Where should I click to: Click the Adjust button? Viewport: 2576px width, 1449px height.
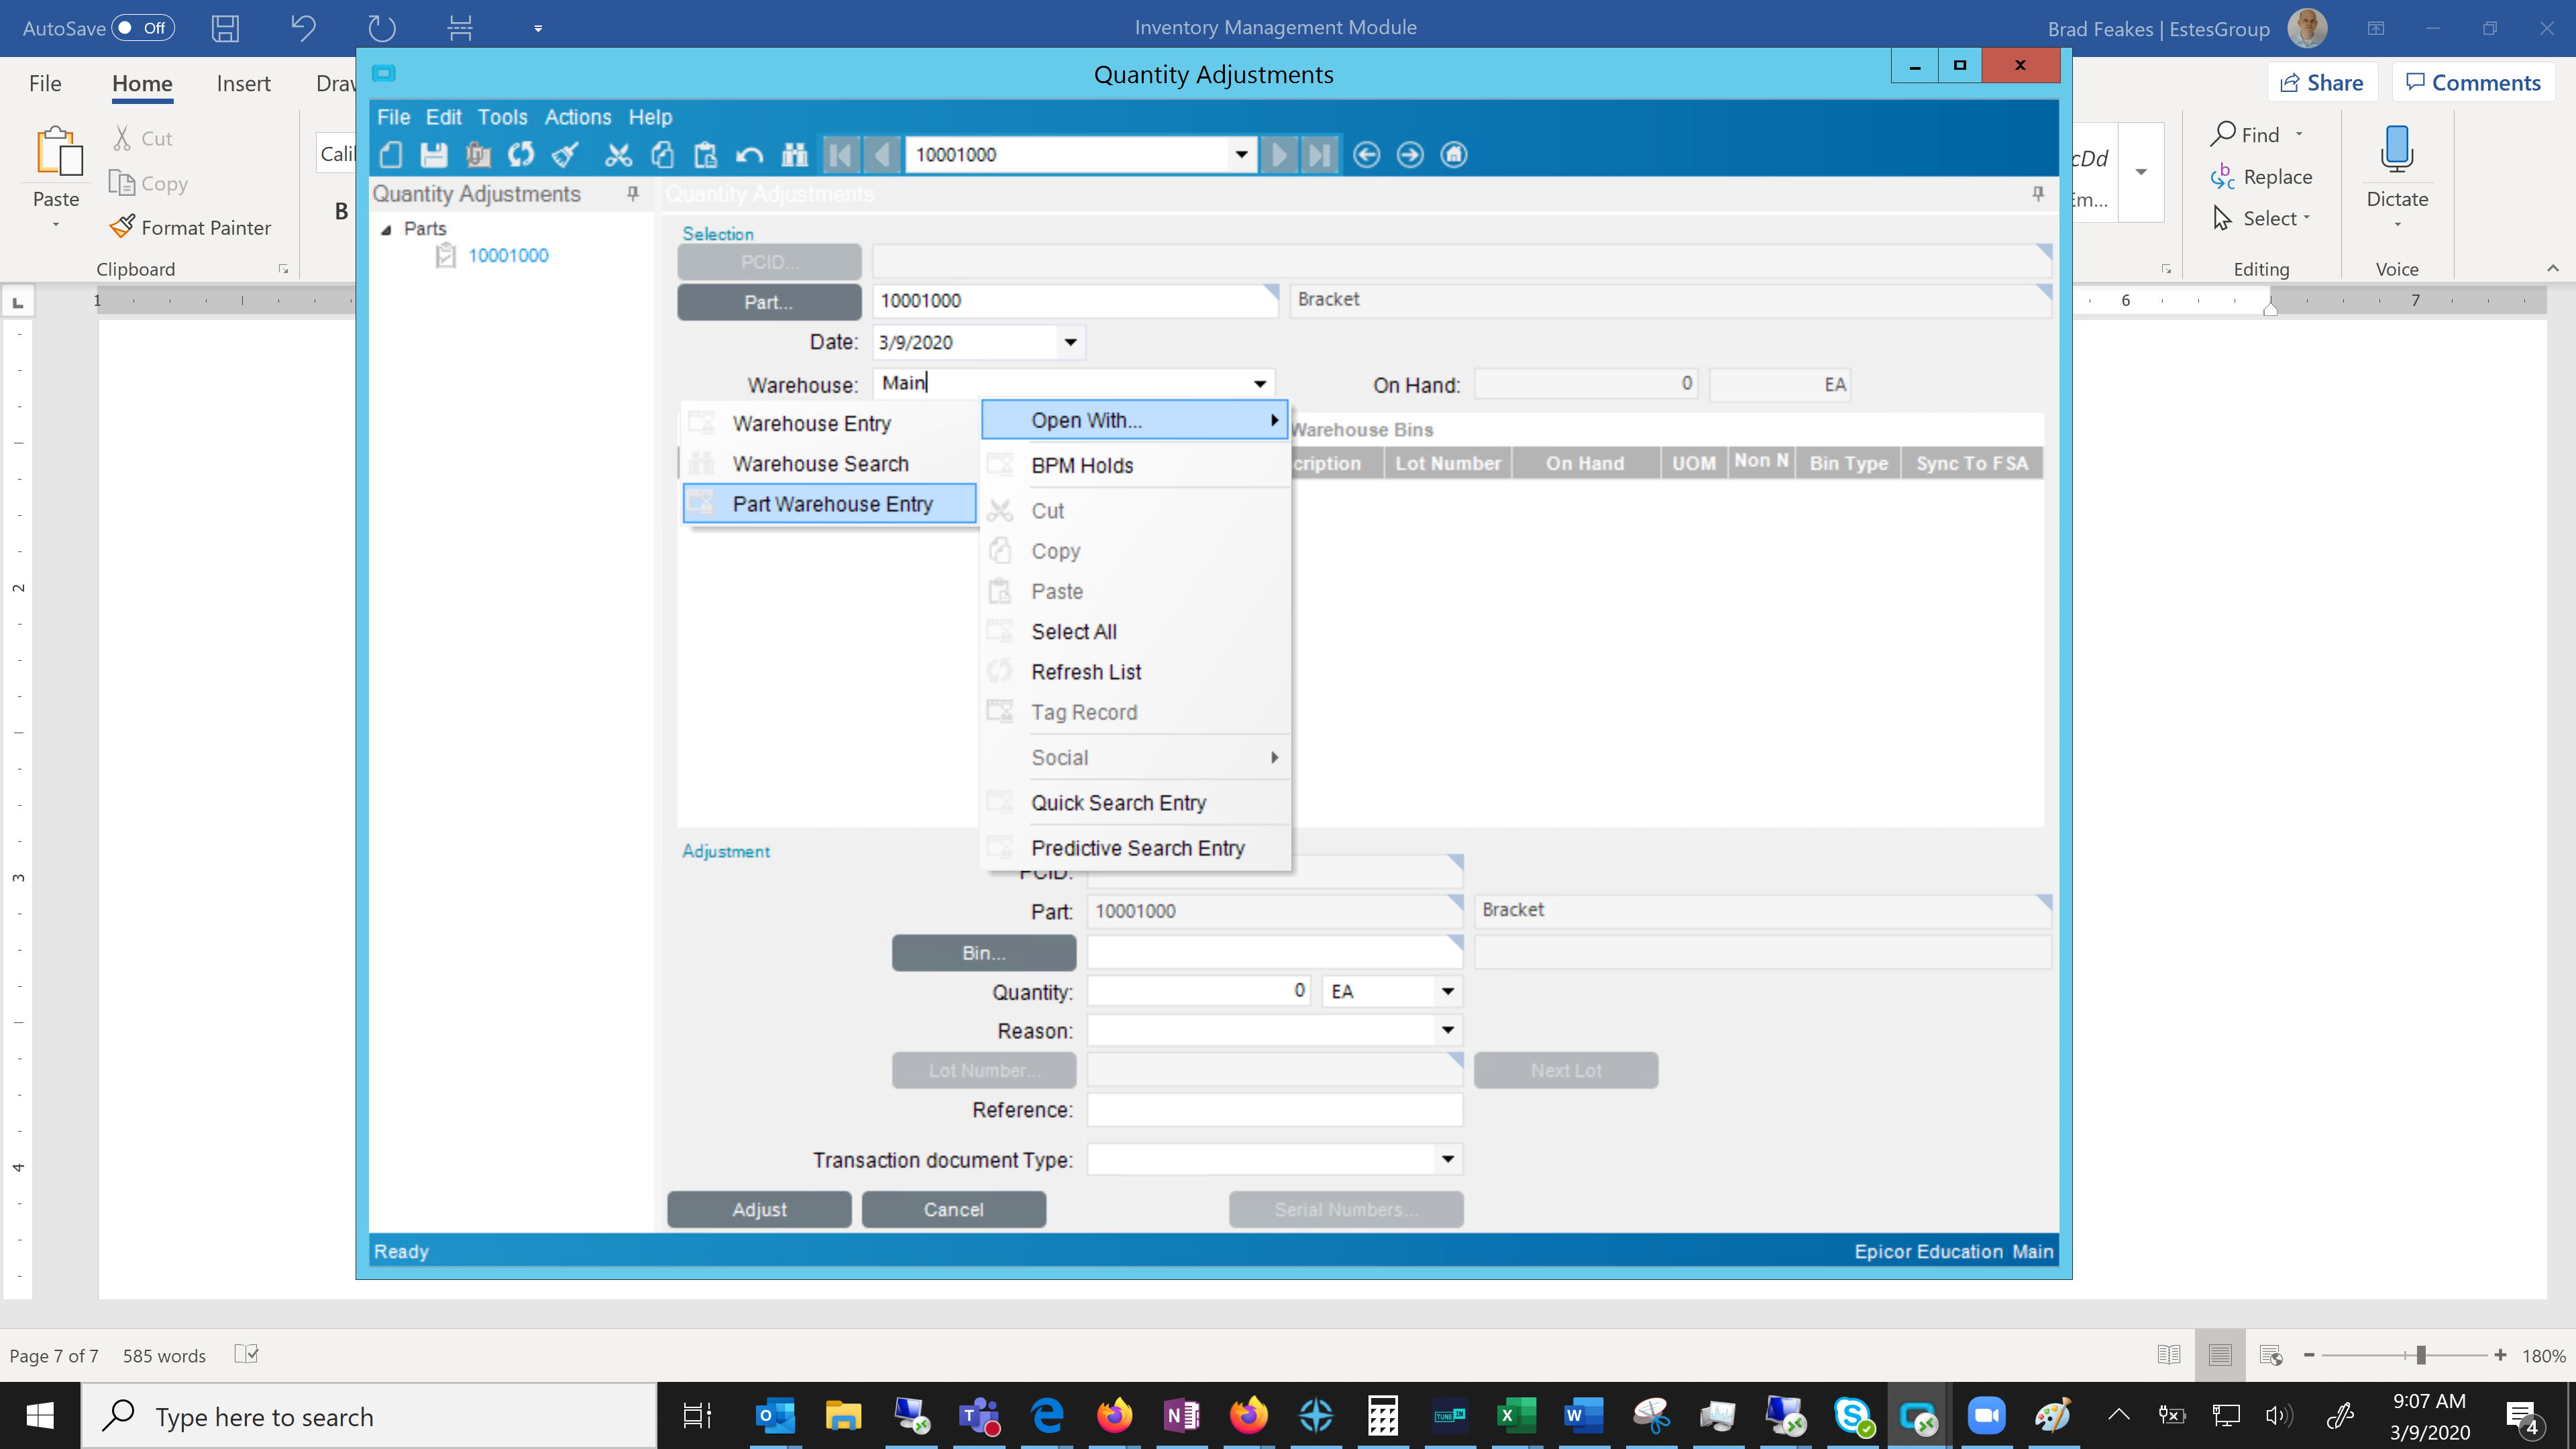pos(759,1209)
